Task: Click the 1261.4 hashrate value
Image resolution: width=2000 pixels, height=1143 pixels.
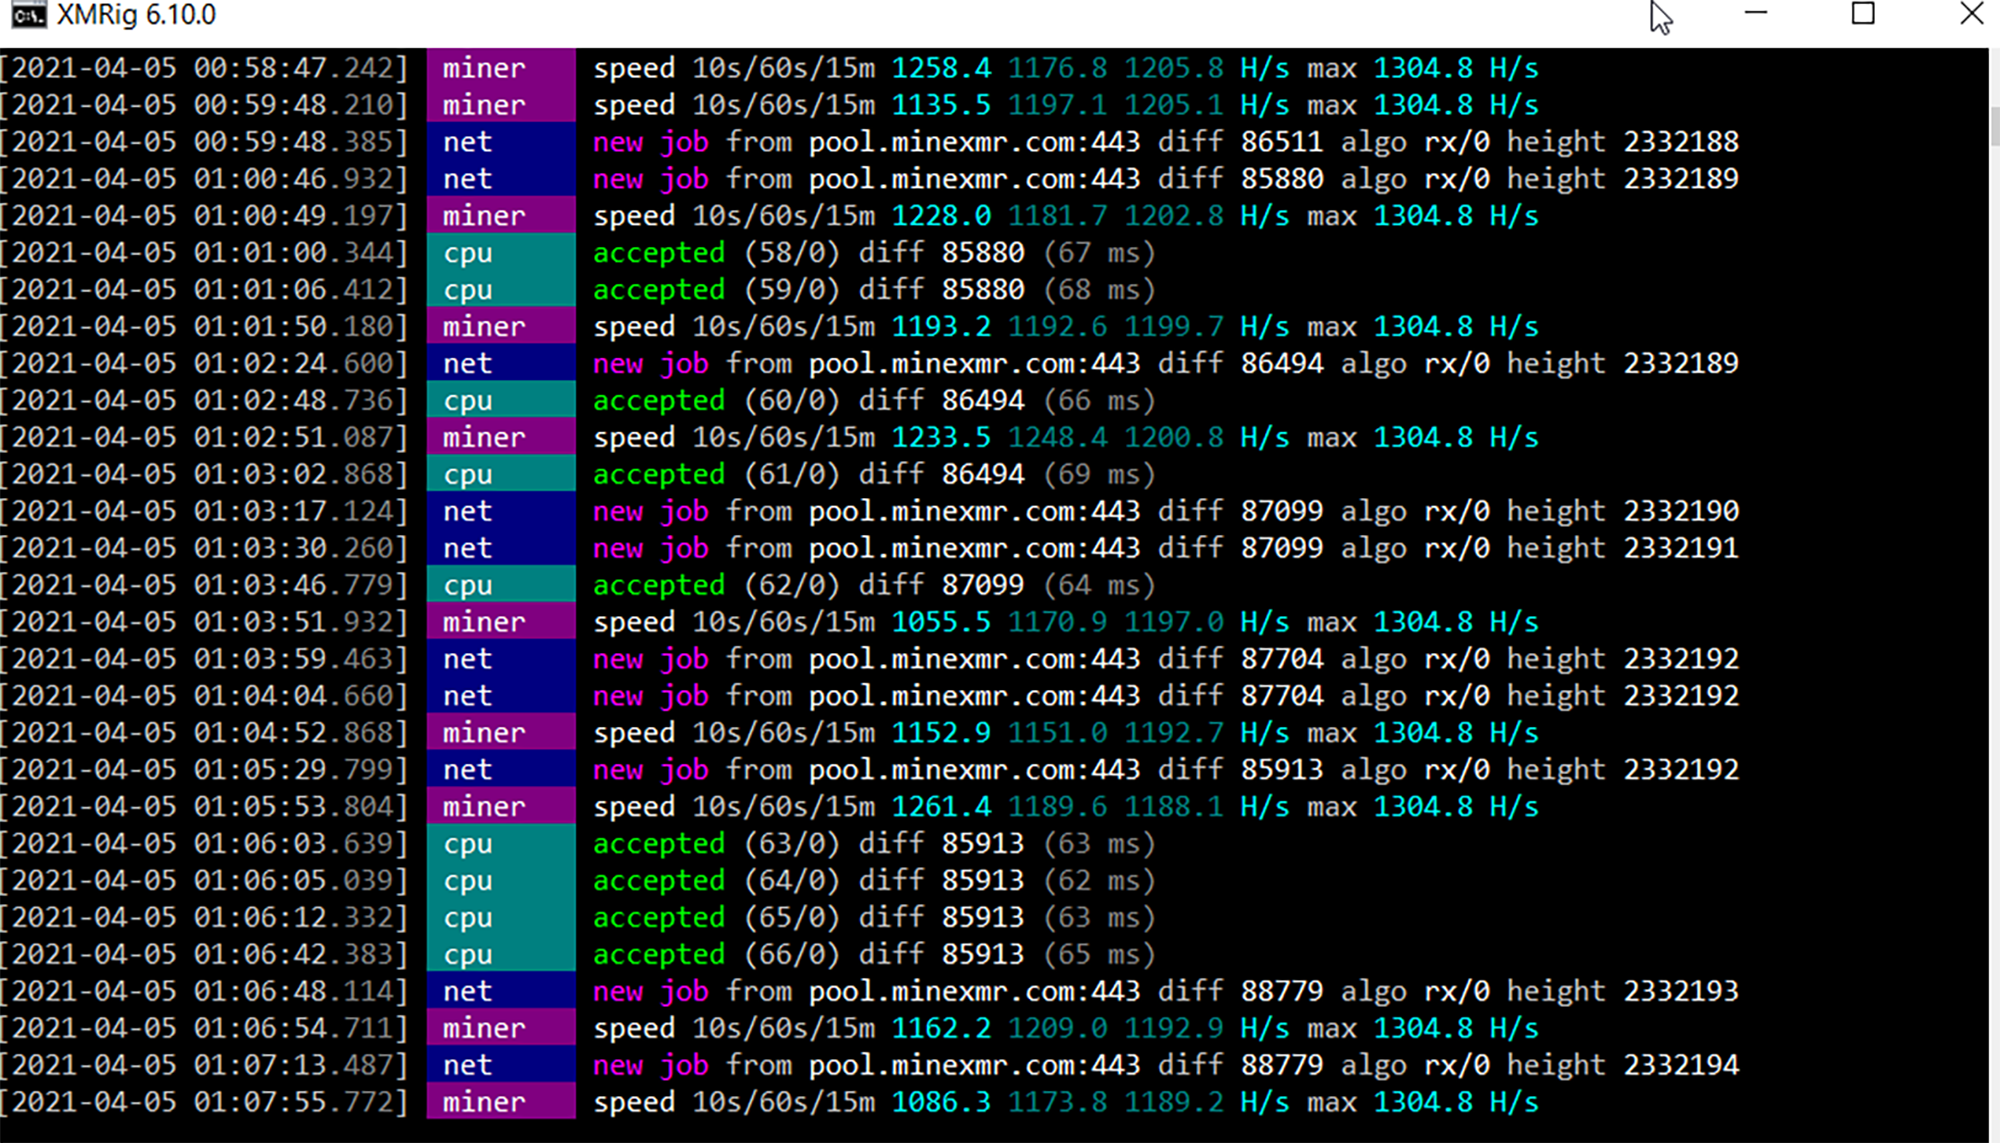Action: coord(940,807)
